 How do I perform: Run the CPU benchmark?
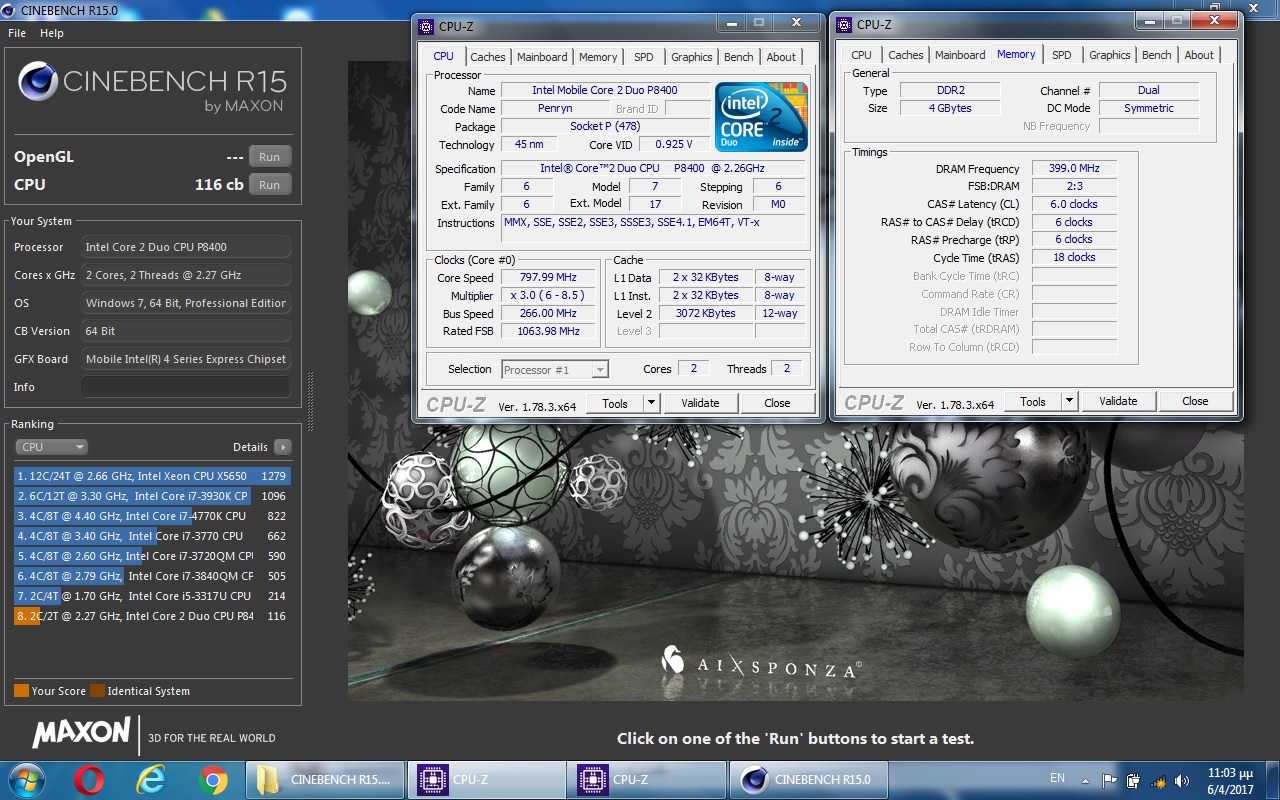(270, 185)
